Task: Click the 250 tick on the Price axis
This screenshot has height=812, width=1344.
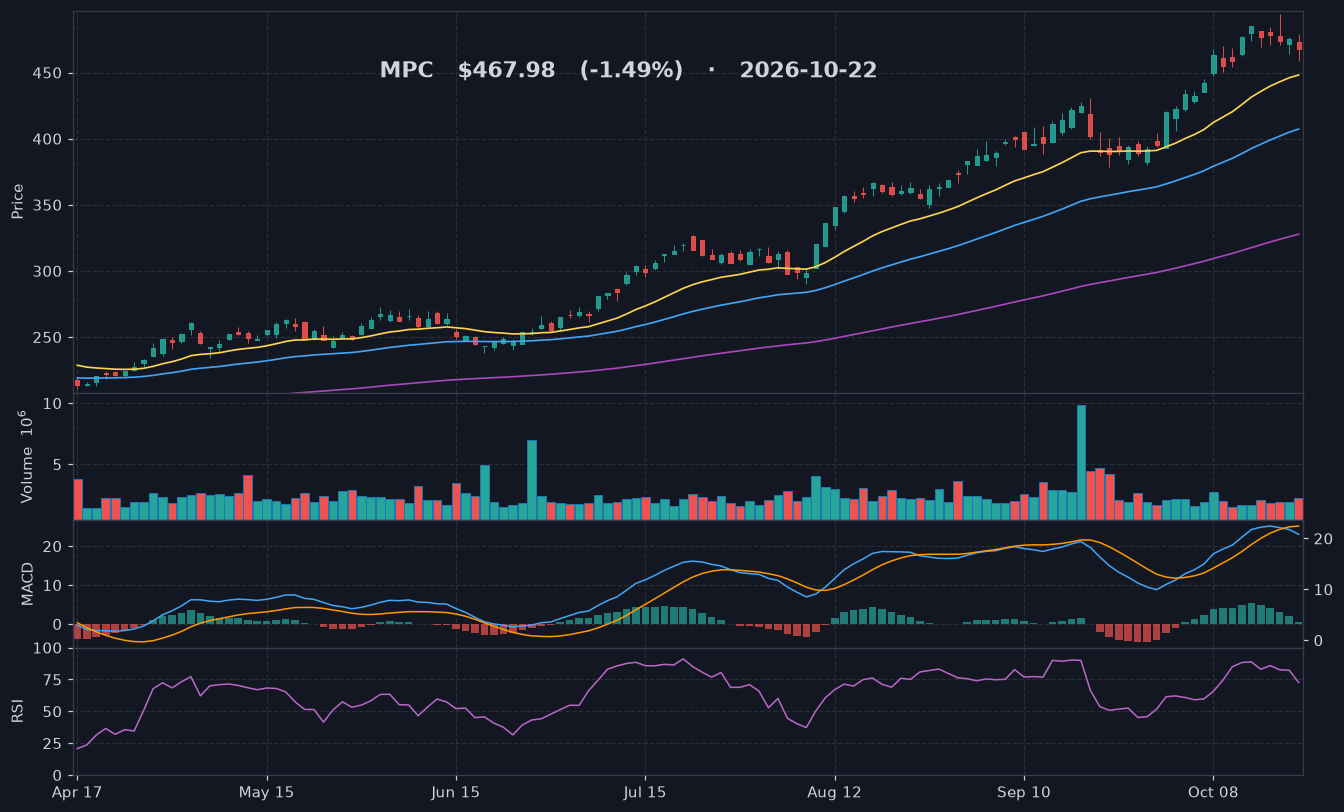Action: pyautogui.click(x=50, y=338)
